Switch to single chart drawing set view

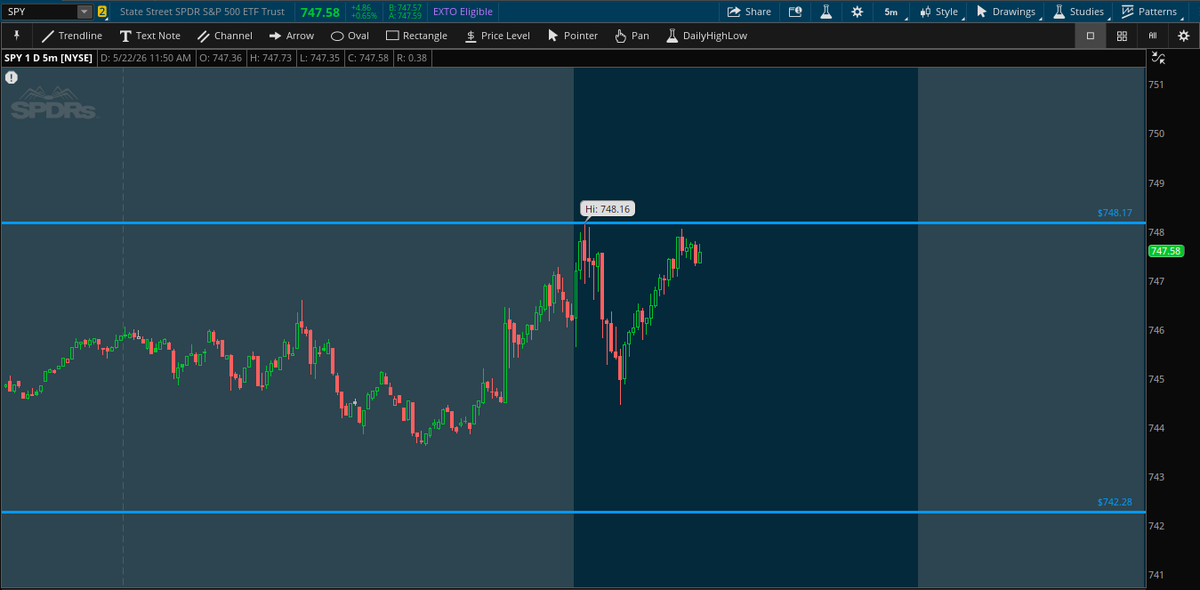pos(1090,35)
